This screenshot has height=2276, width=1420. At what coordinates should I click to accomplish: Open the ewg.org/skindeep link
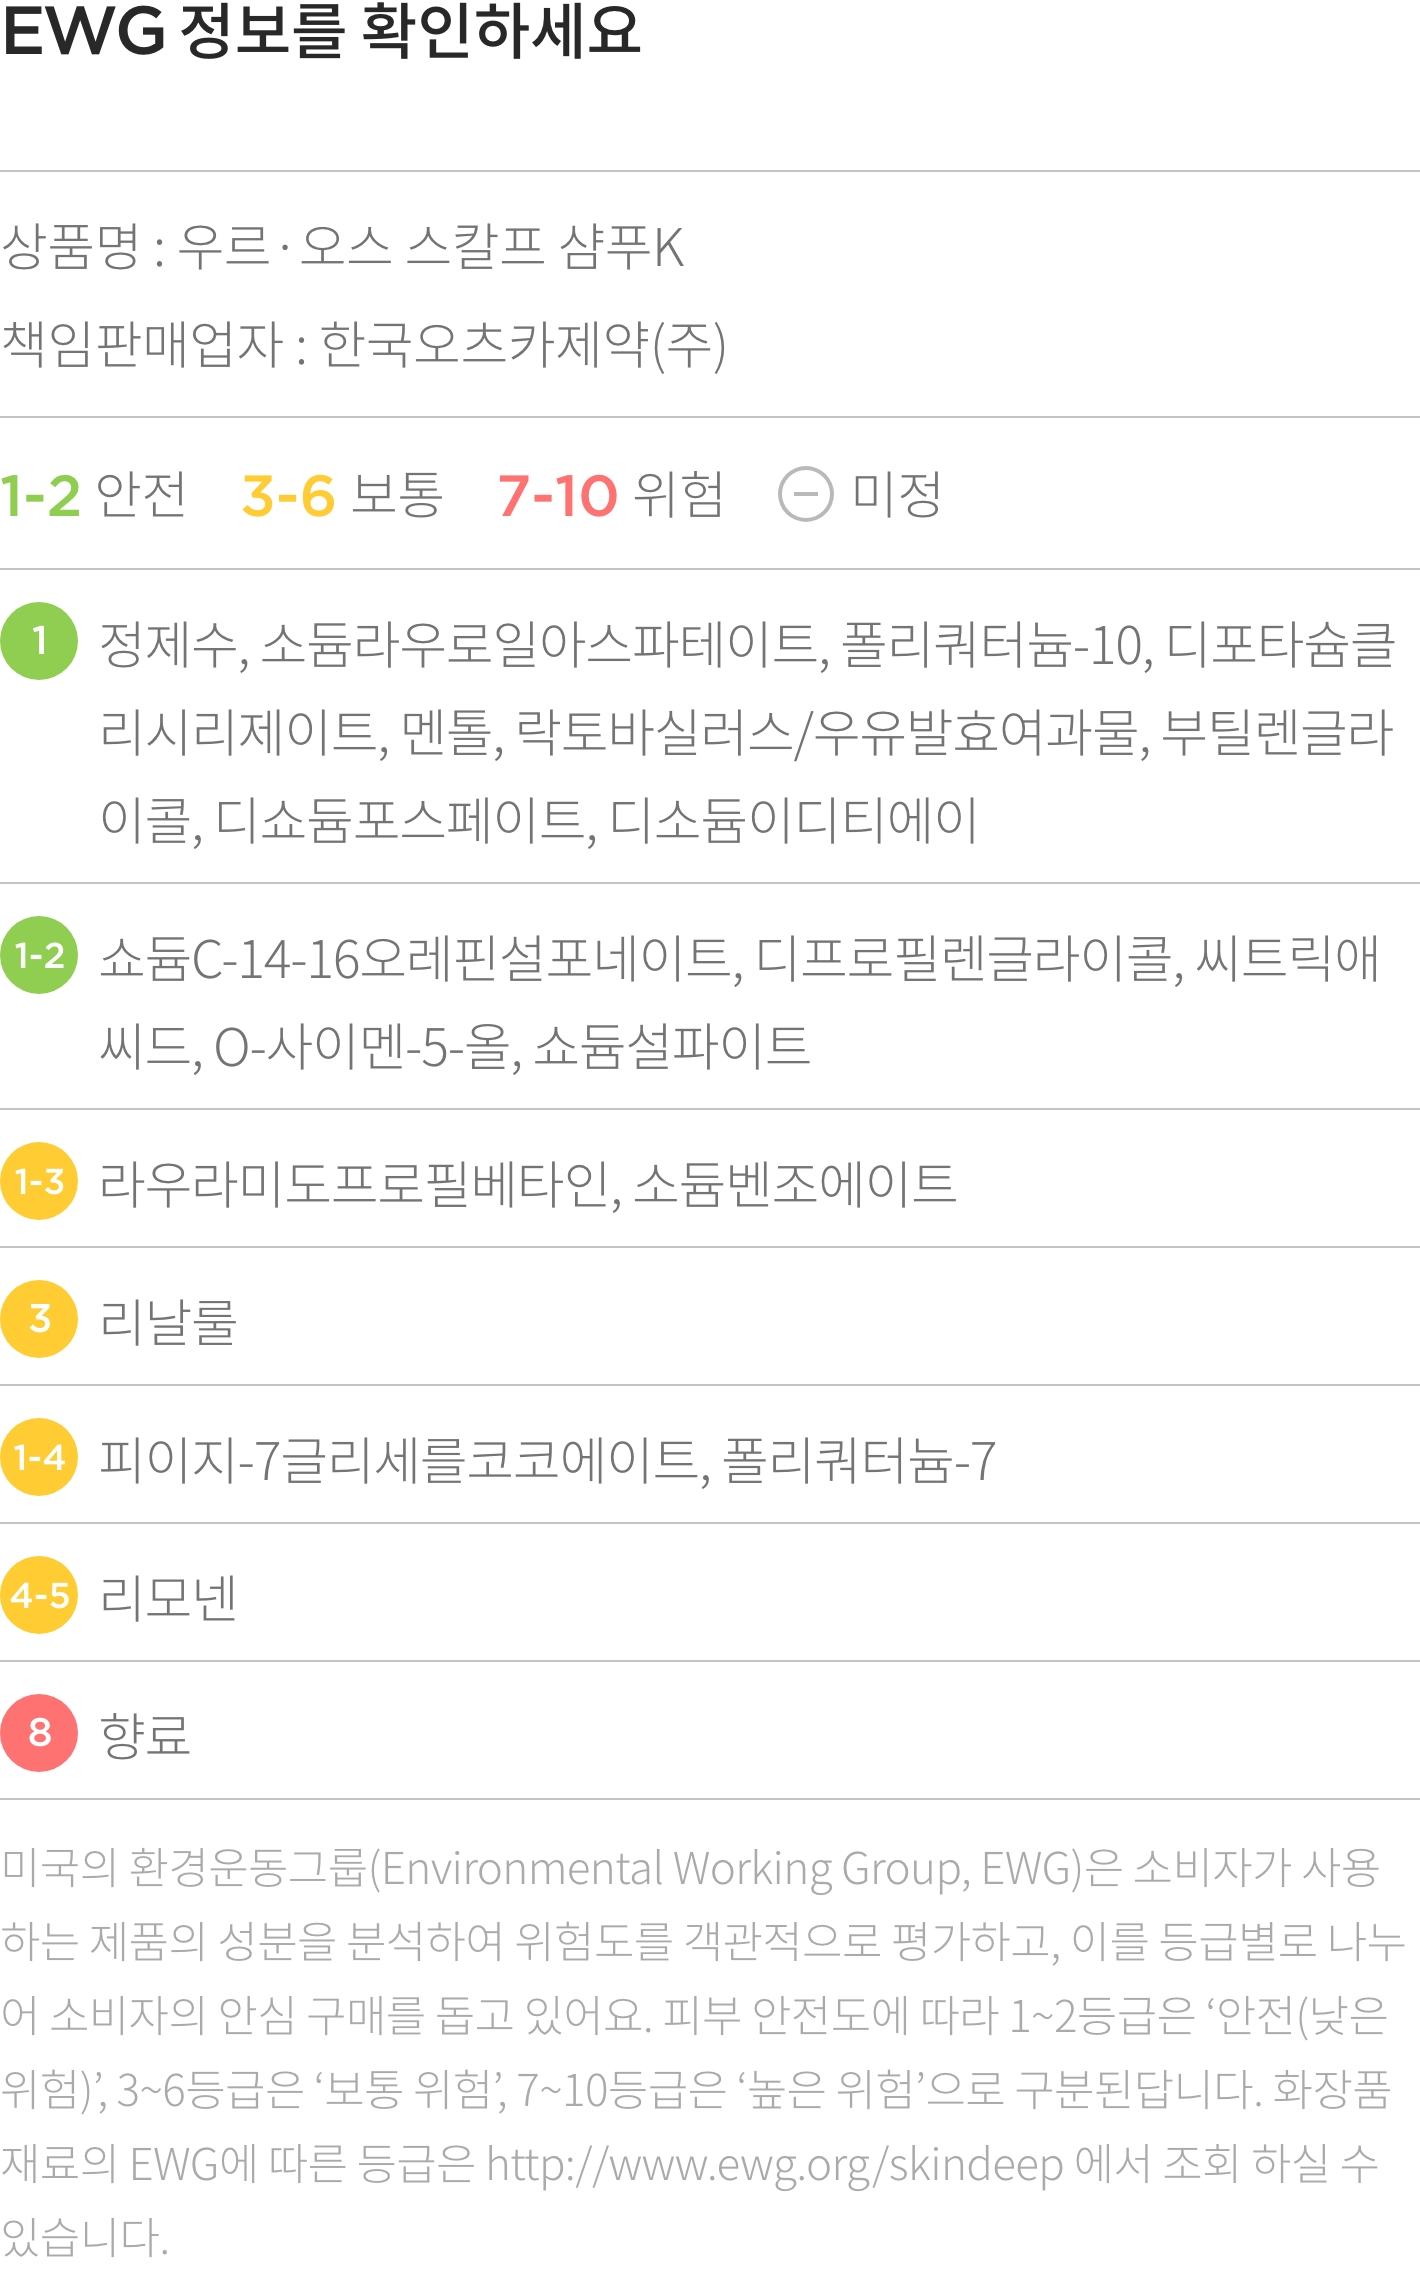(774, 2165)
